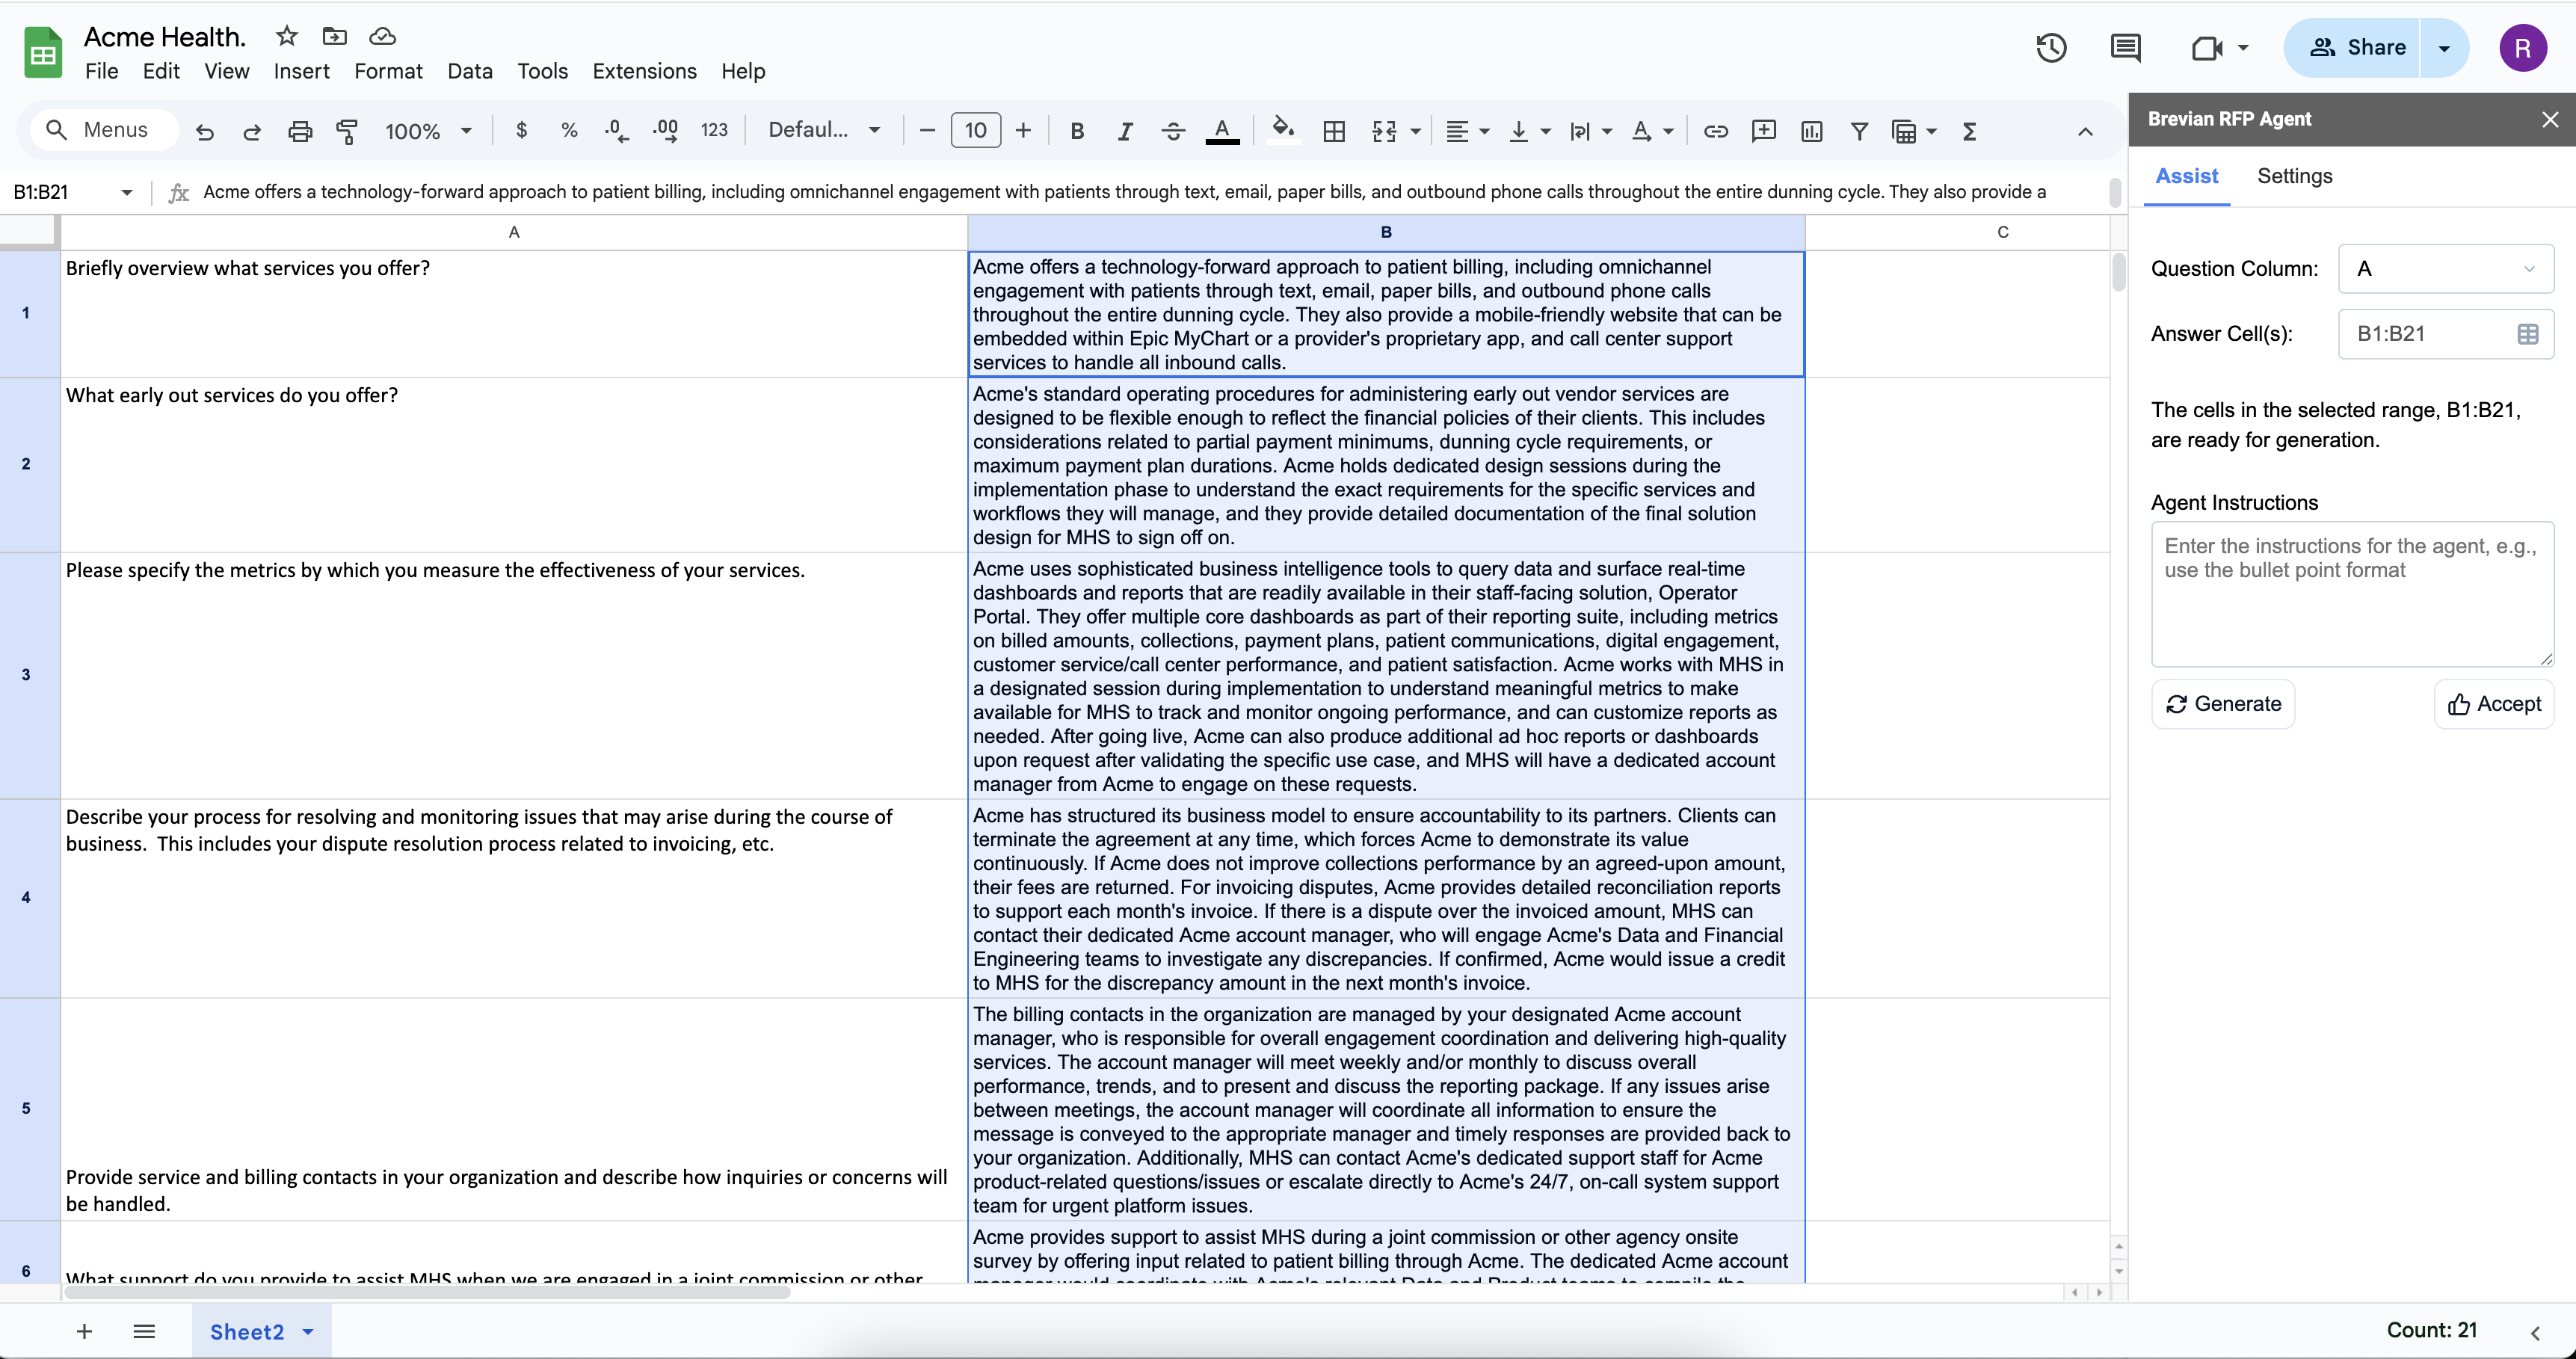This screenshot has width=2576, height=1359.
Task: Switch to the Settings tab
Action: click(2294, 176)
